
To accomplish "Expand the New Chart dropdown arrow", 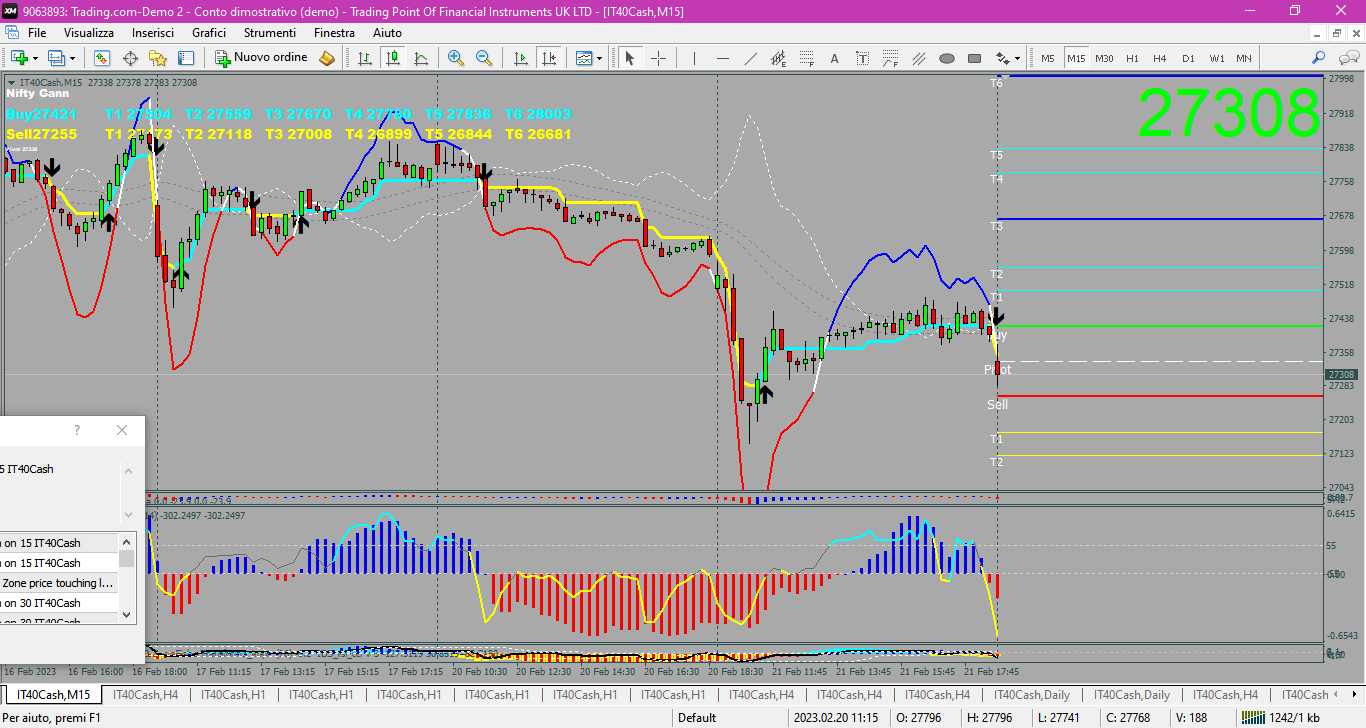I will pyautogui.click(x=35, y=58).
